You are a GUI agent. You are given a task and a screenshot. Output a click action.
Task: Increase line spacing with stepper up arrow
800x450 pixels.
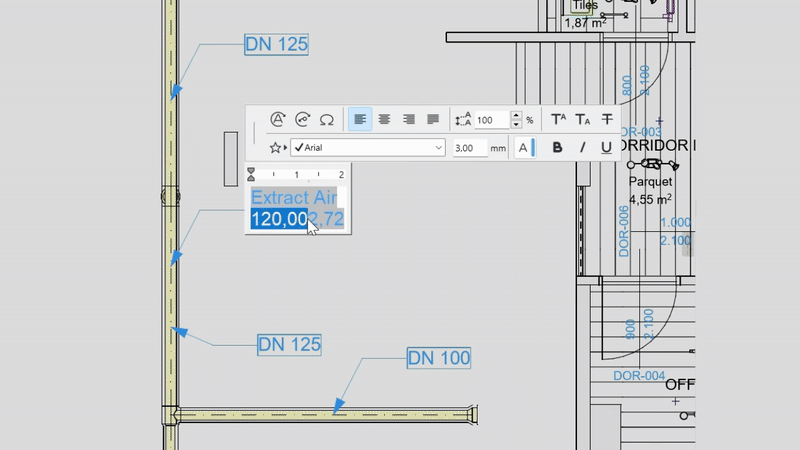pos(516,115)
